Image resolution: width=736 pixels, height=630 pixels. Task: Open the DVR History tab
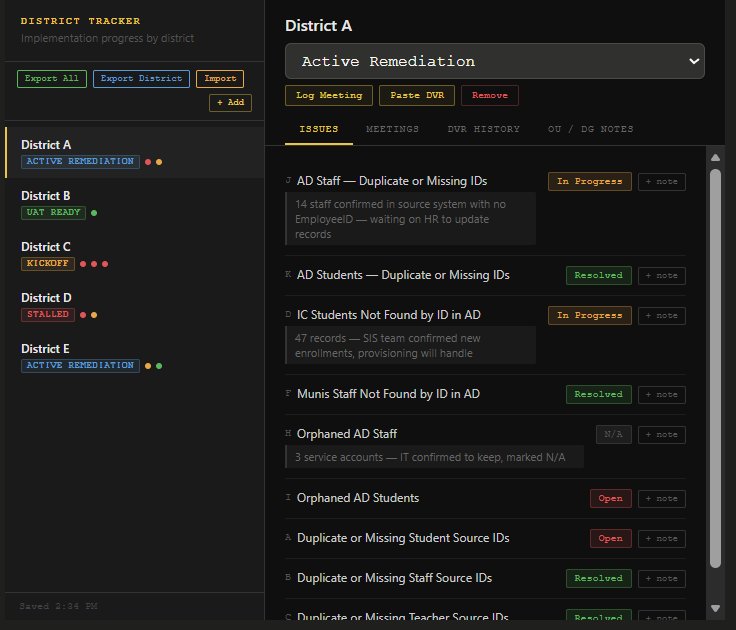click(483, 129)
